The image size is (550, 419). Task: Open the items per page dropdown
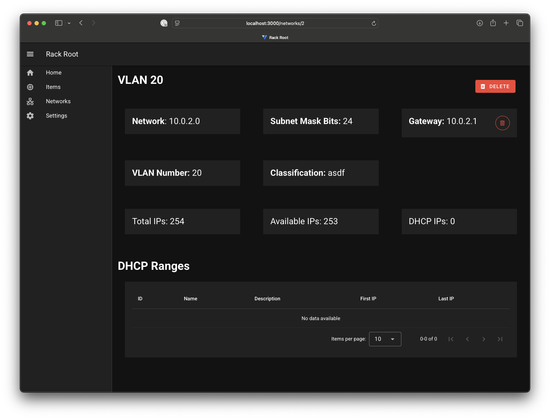[x=385, y=339]
